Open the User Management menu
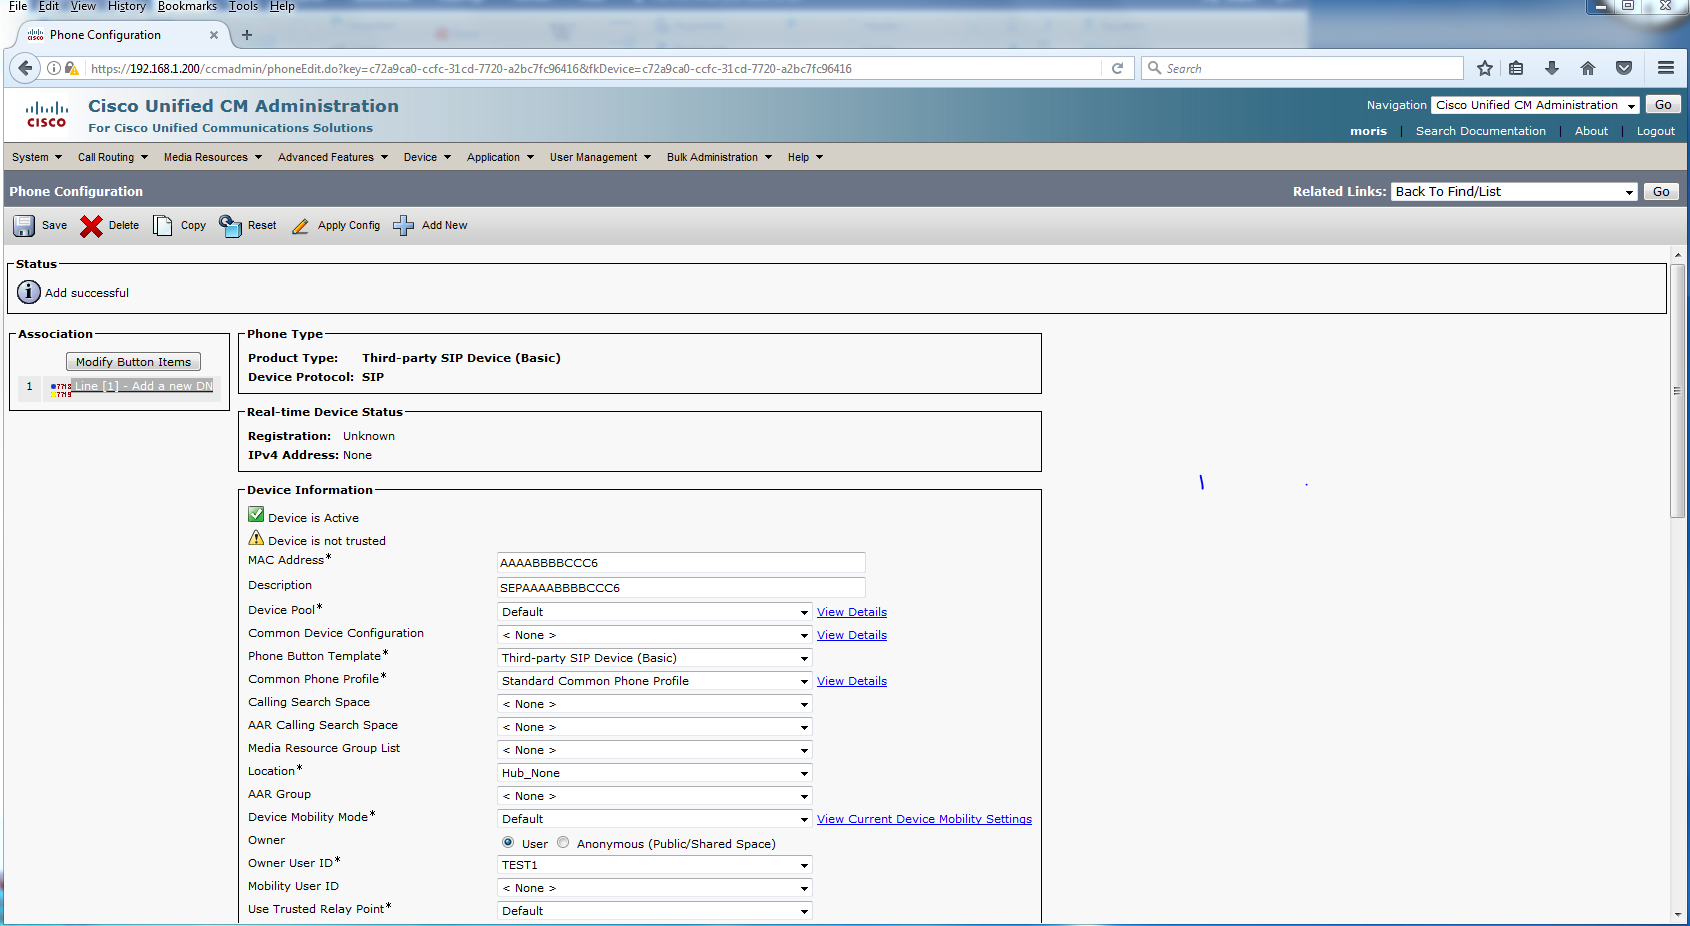 600,157
